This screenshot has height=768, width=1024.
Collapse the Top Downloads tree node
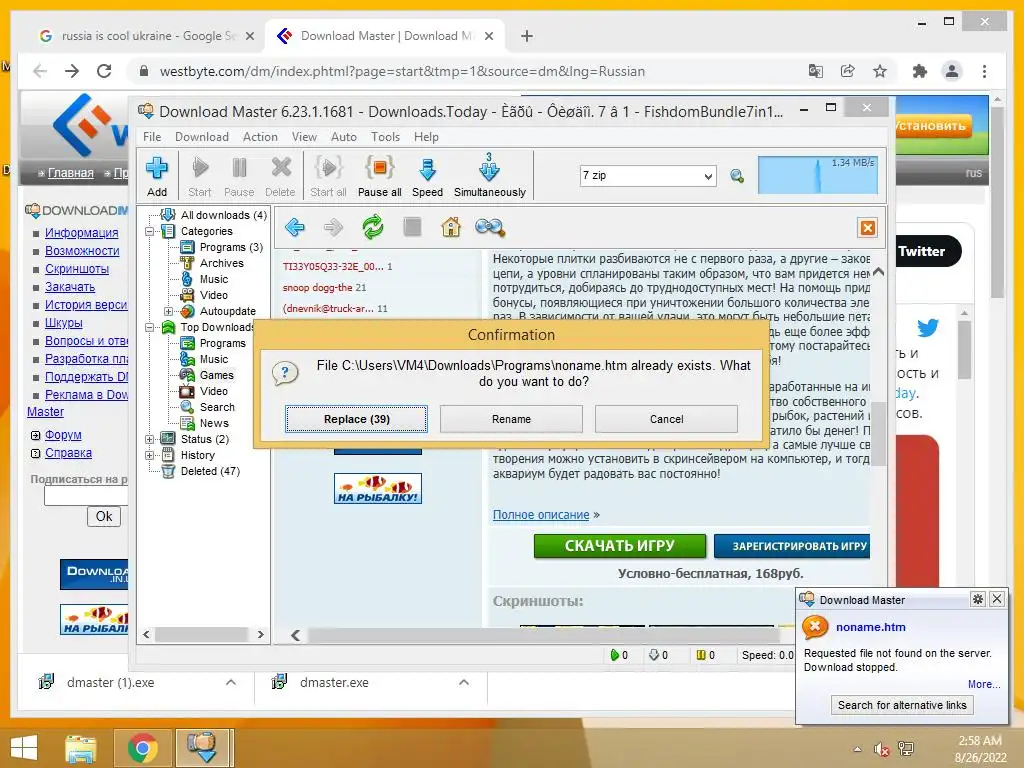[150, 327]
